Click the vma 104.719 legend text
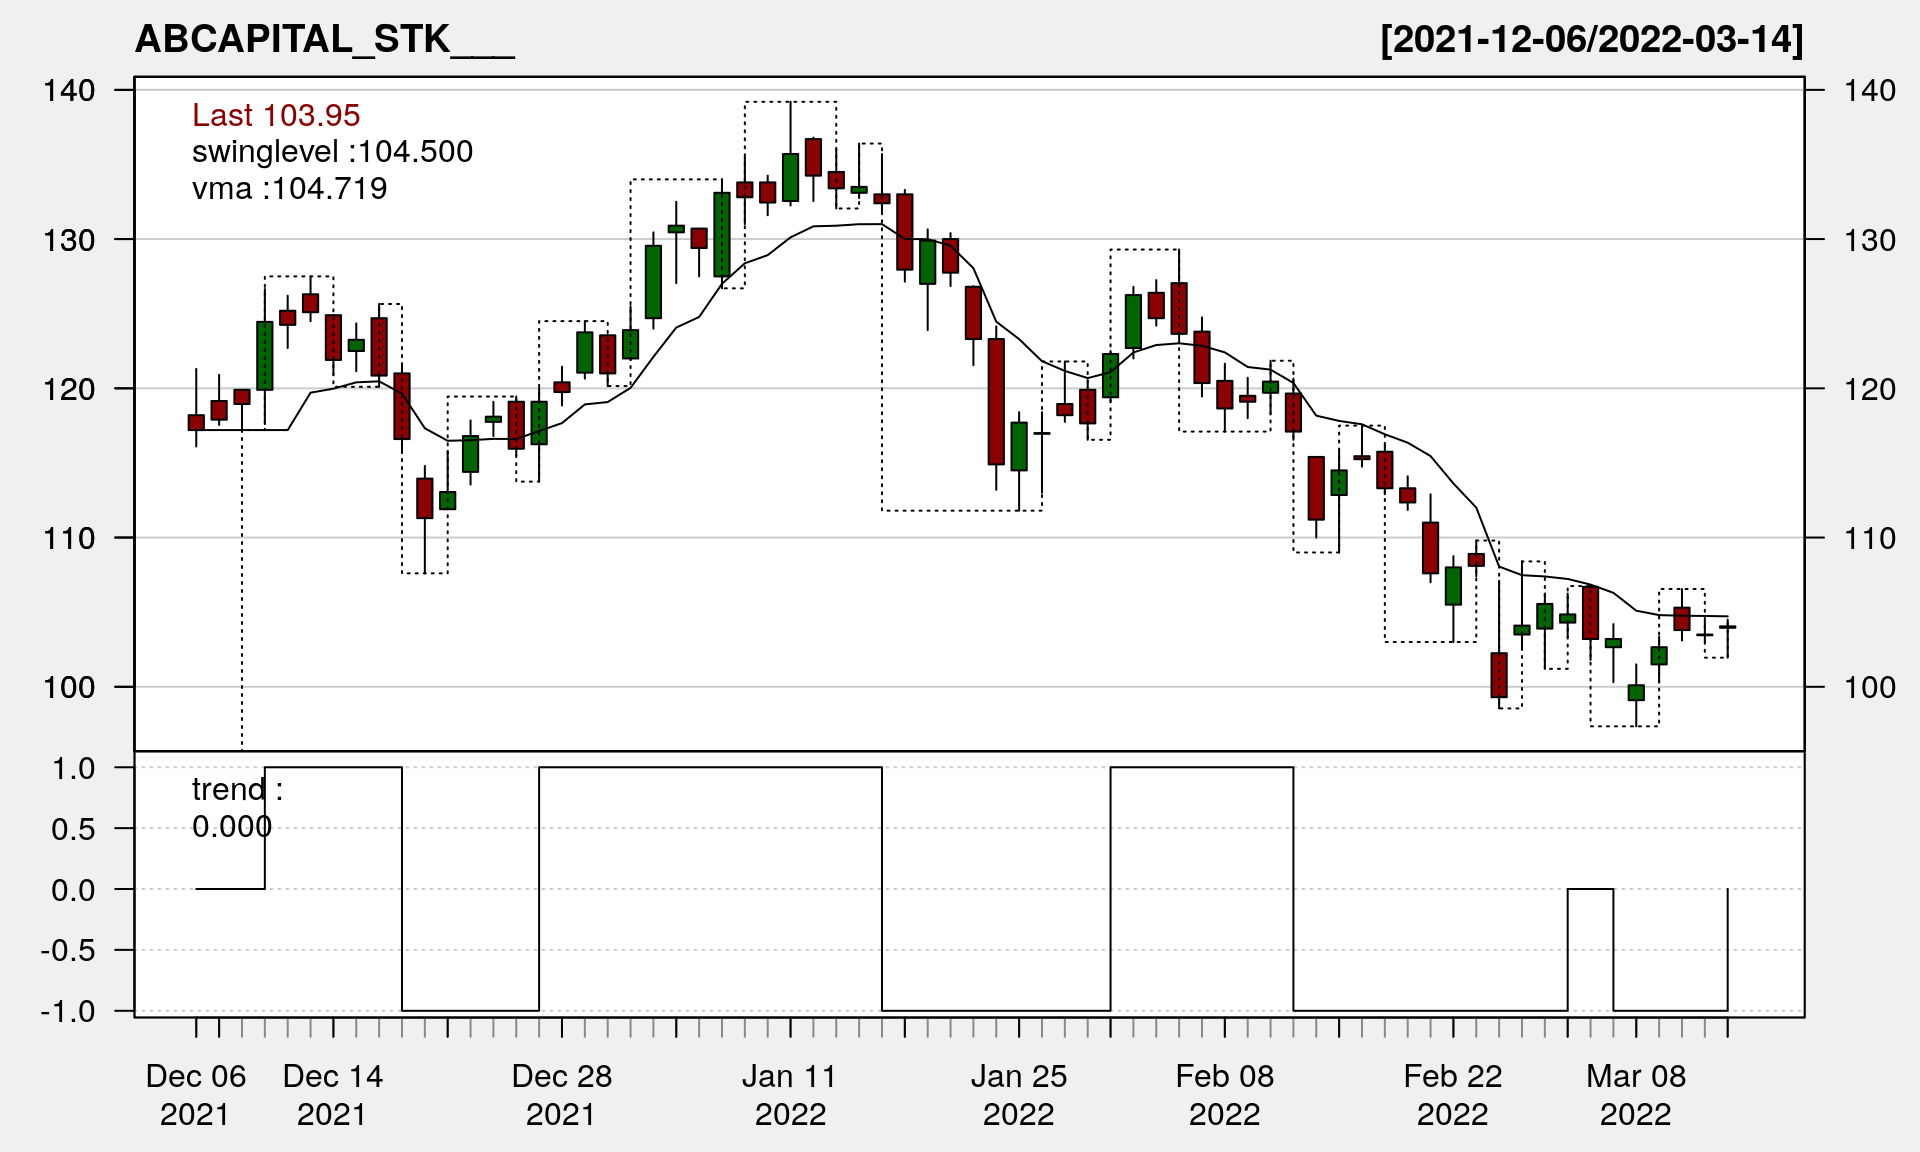 (x=289, y=188)
